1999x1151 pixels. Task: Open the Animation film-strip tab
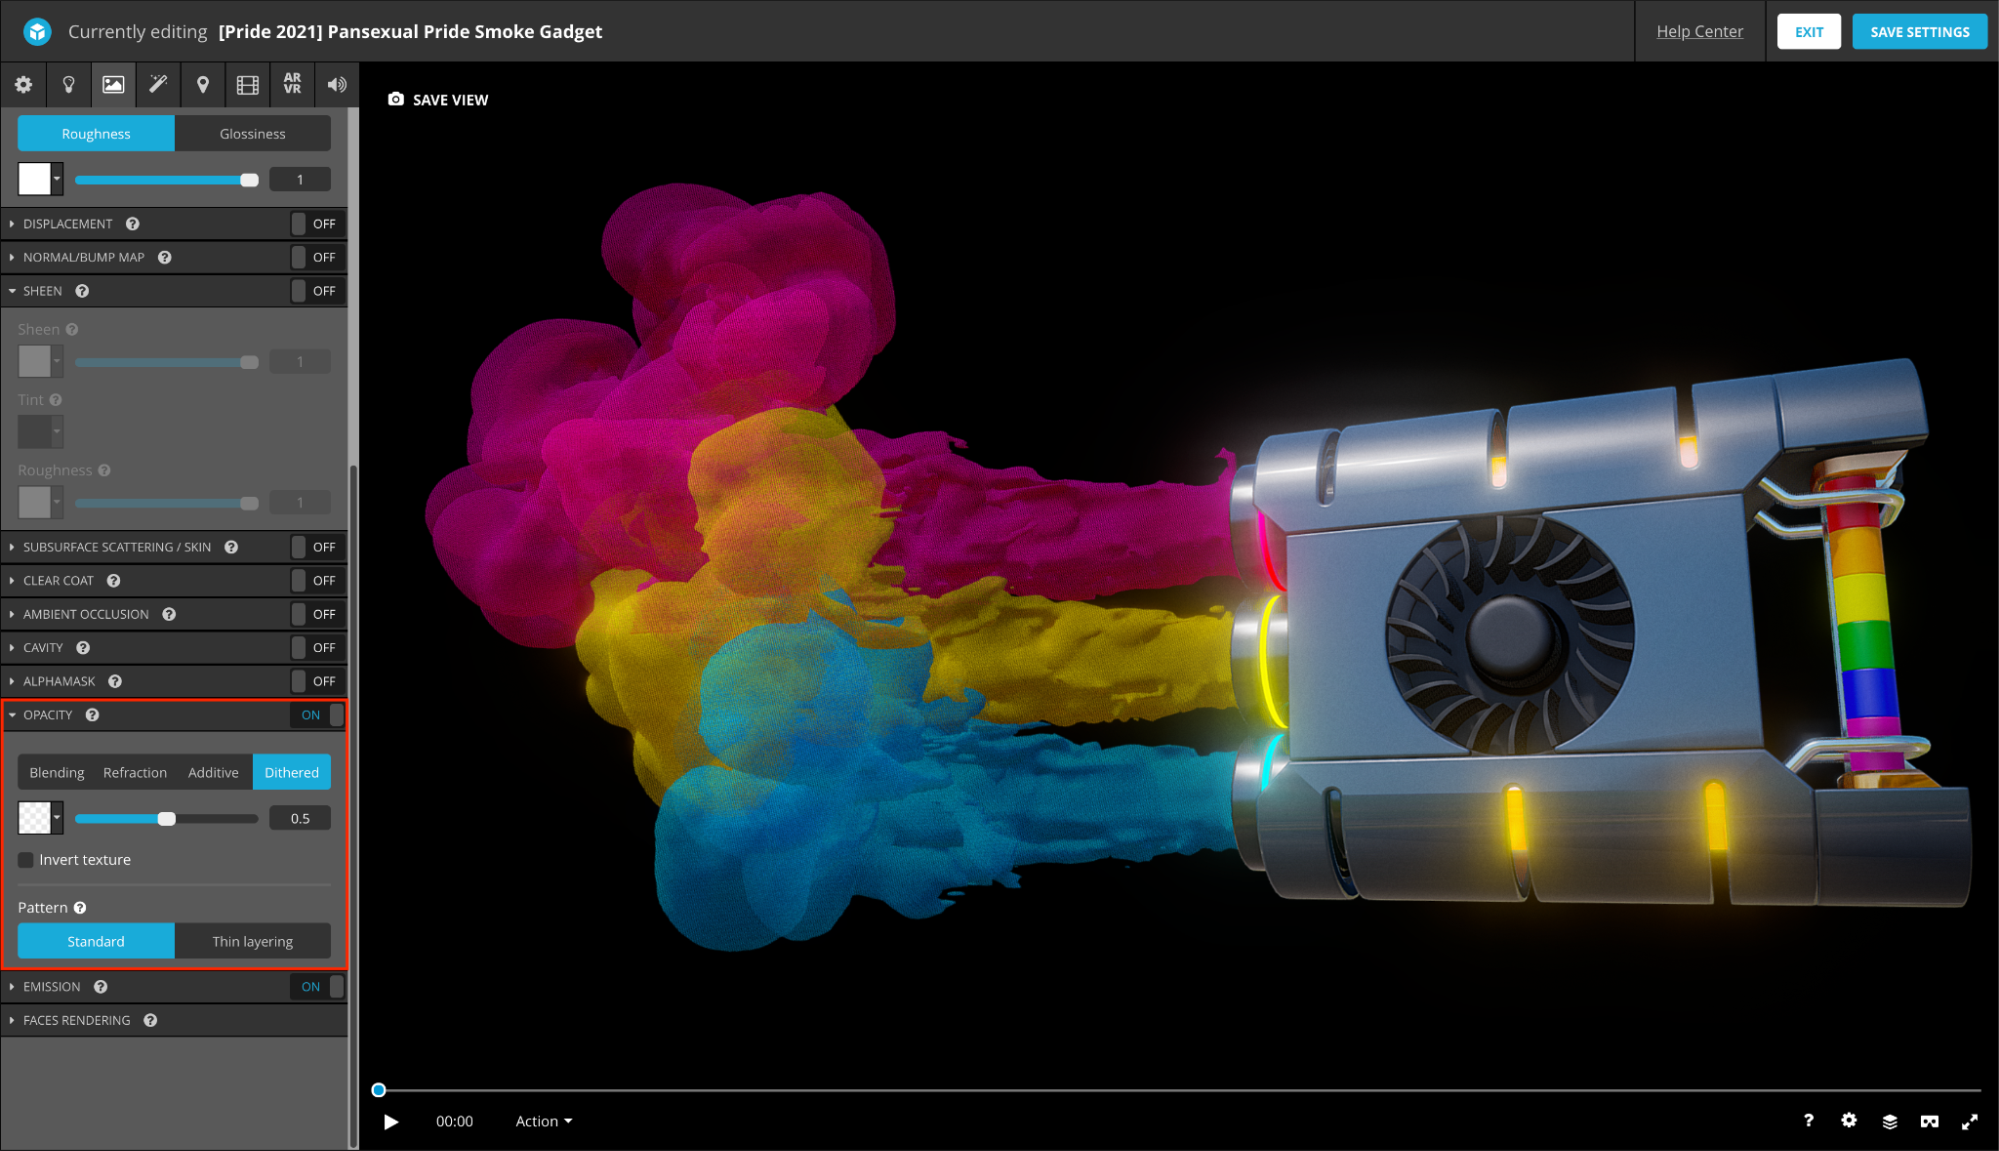pyautogui.click(x=247, y=85)
